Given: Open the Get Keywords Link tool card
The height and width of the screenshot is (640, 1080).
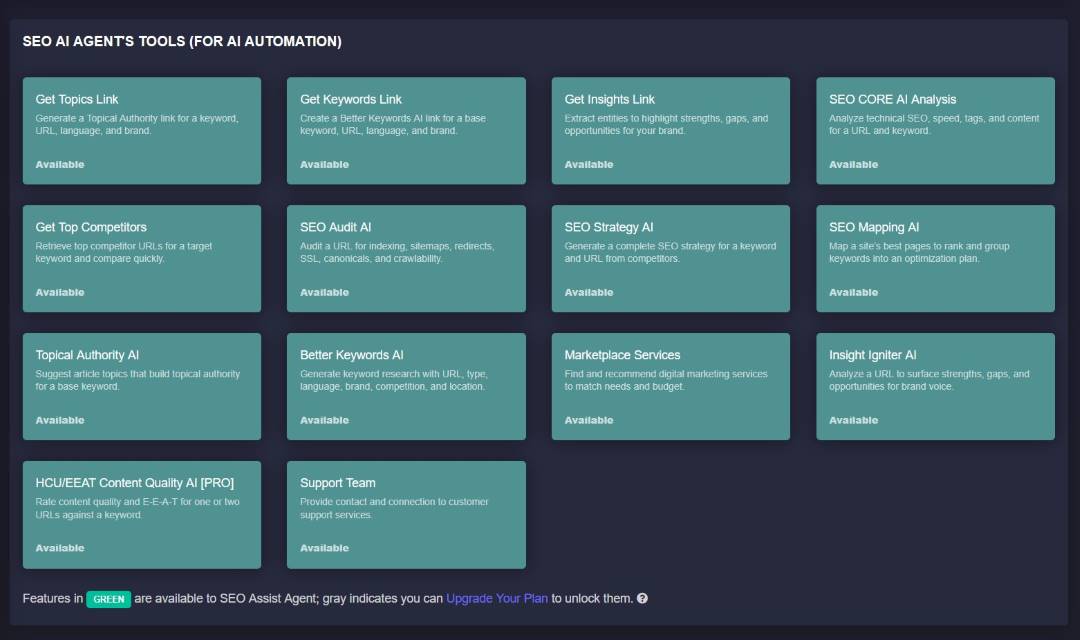Looking at the screenshot, I should click(406, 130).
